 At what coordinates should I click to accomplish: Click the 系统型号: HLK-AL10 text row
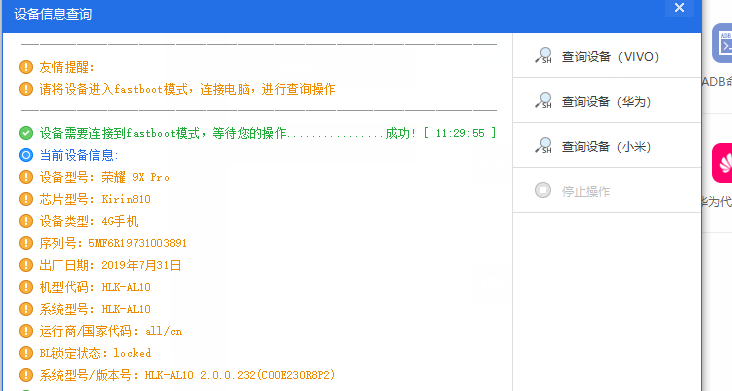[x=95, y=309]
